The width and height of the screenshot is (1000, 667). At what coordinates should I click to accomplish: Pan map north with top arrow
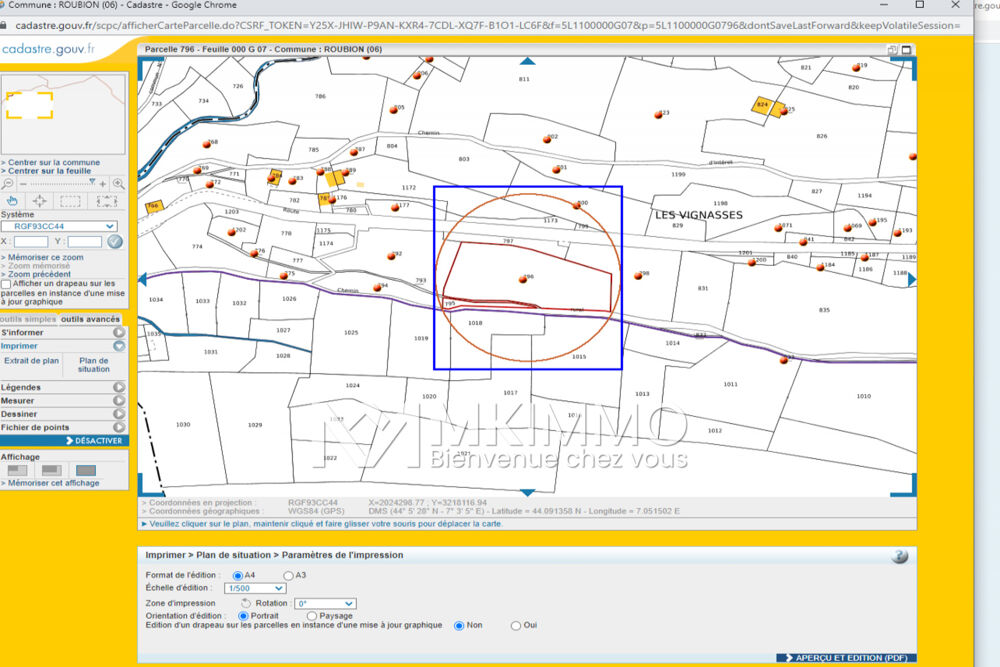point(528,61)
